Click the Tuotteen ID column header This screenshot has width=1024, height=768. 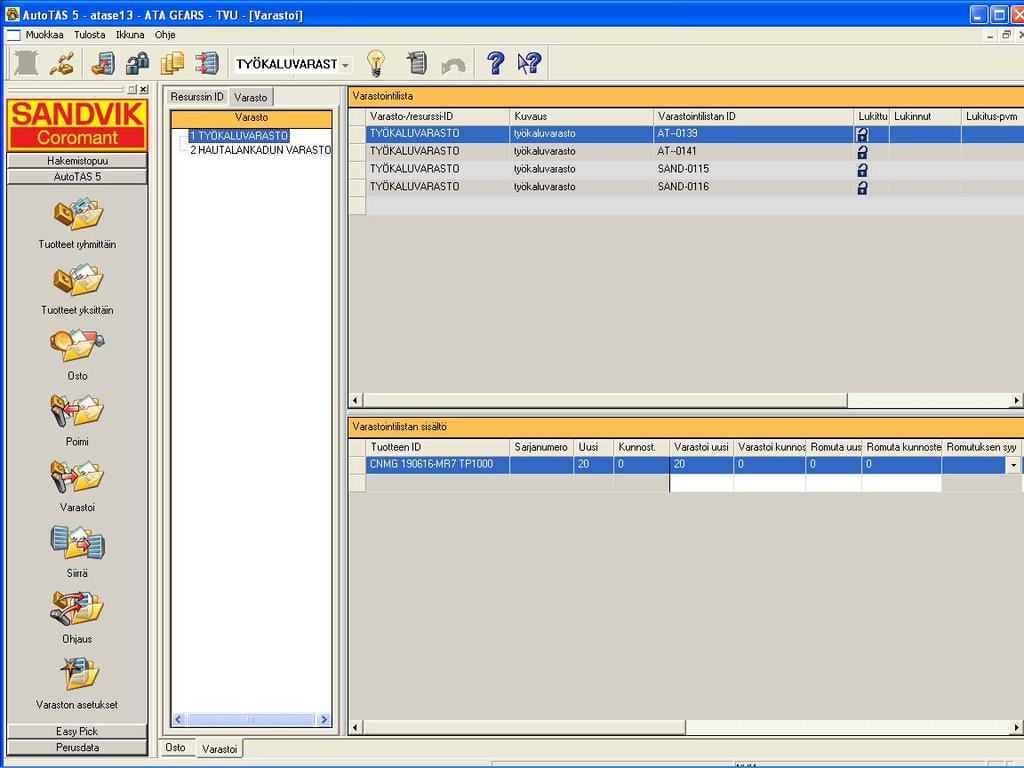click(x=438, y=447)
